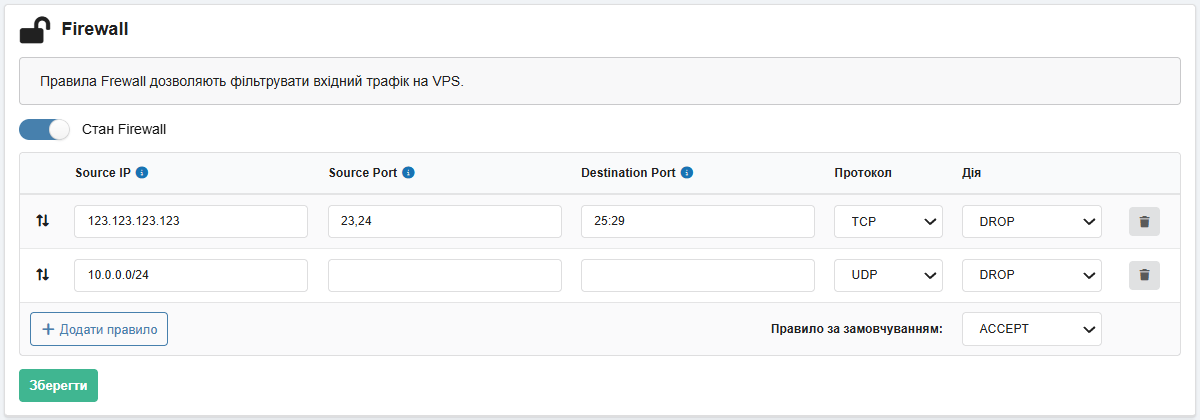The width and height of the screenshot is (1200, 420).
Task: Click Destination Port field containing 25:29
Action: pos(697,222)
